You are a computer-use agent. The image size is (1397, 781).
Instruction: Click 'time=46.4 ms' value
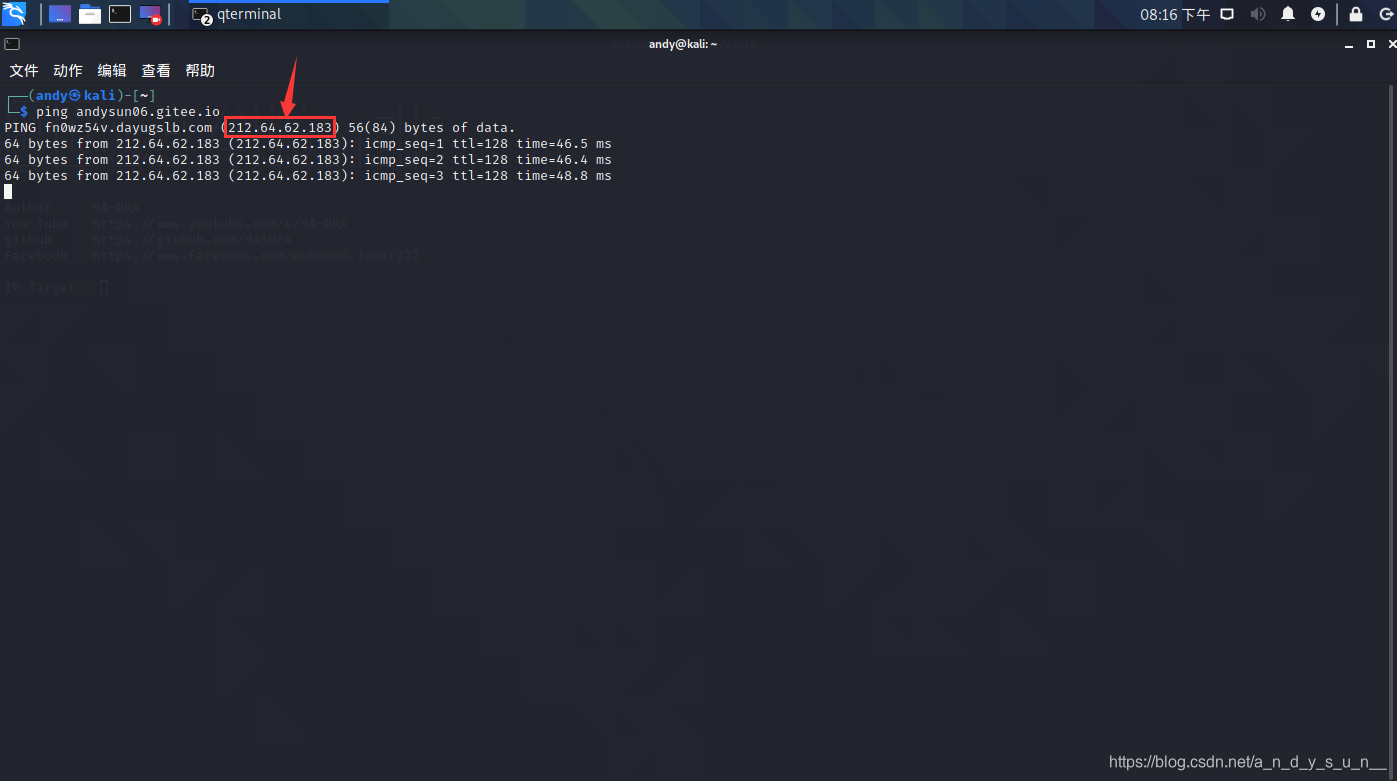[x=564, y=160]
